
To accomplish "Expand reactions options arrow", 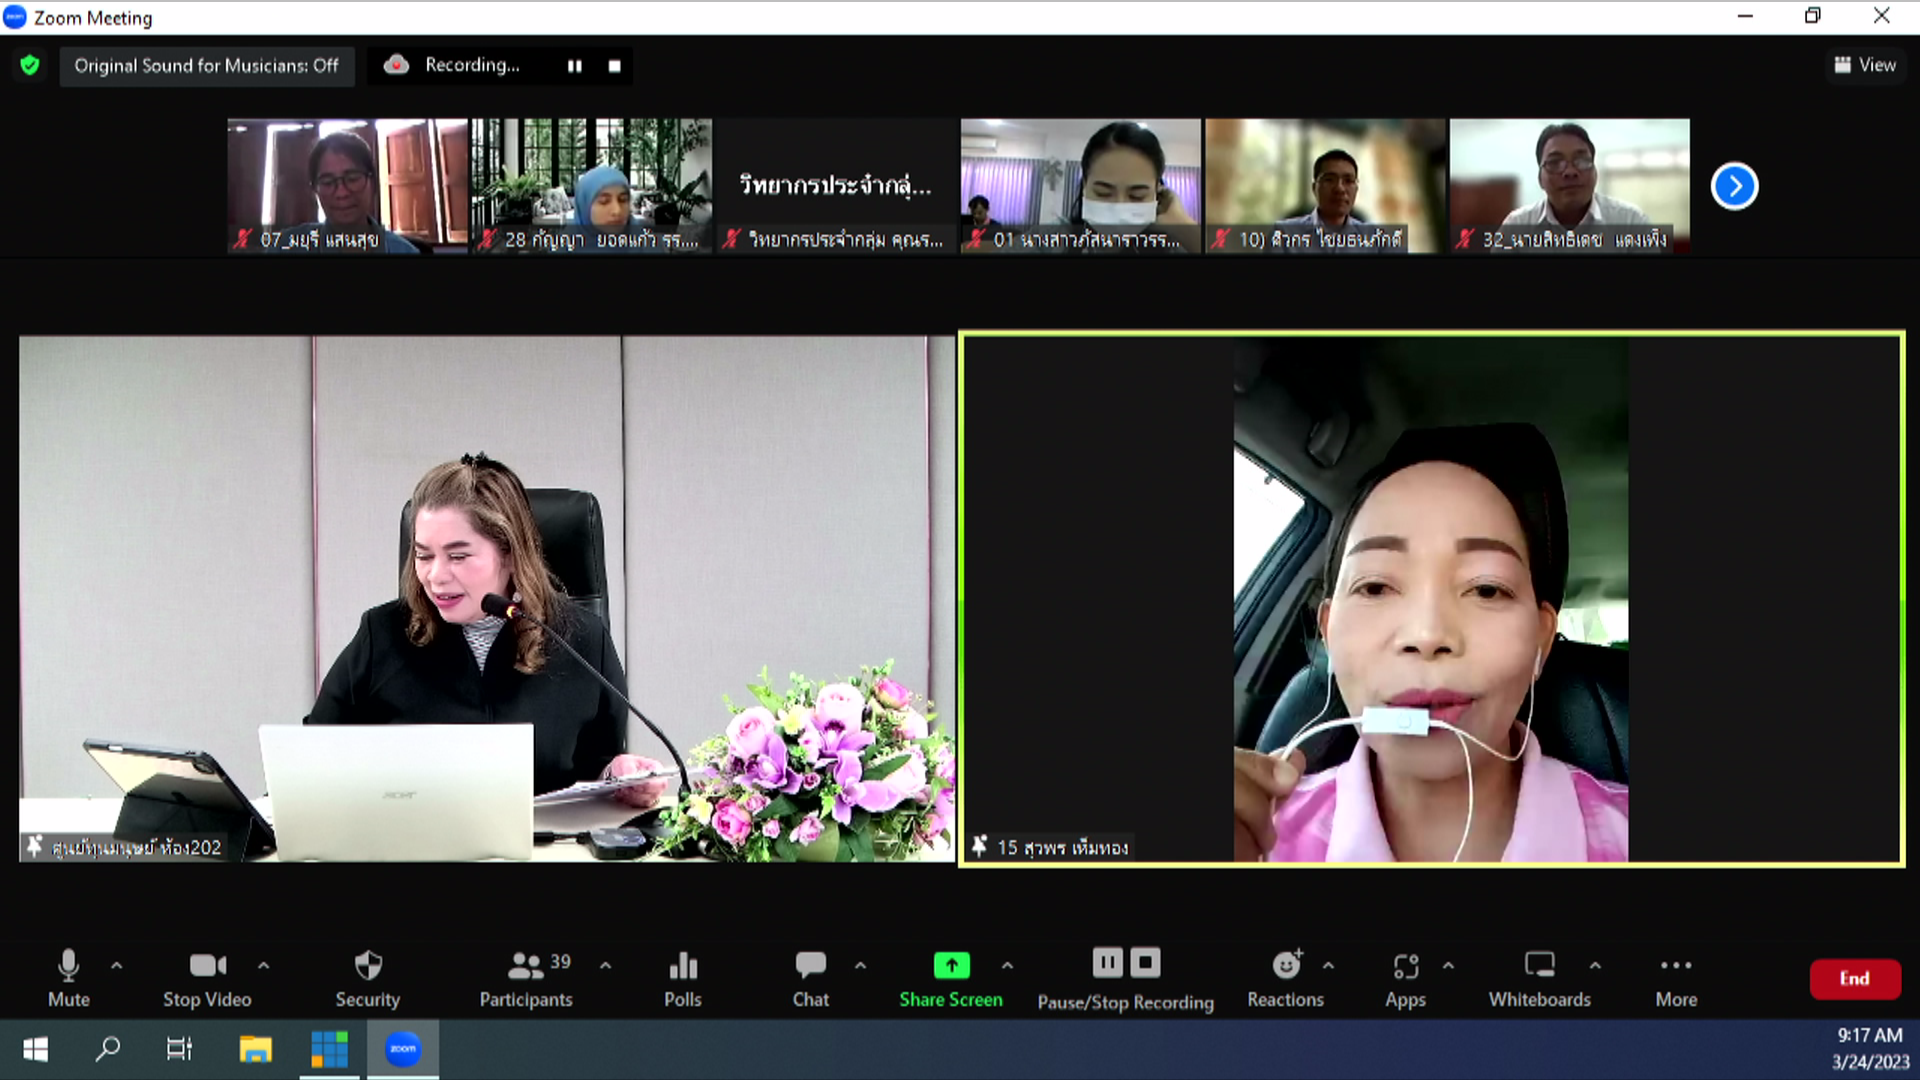I will pyautogui.click(x=1329, y=966).
